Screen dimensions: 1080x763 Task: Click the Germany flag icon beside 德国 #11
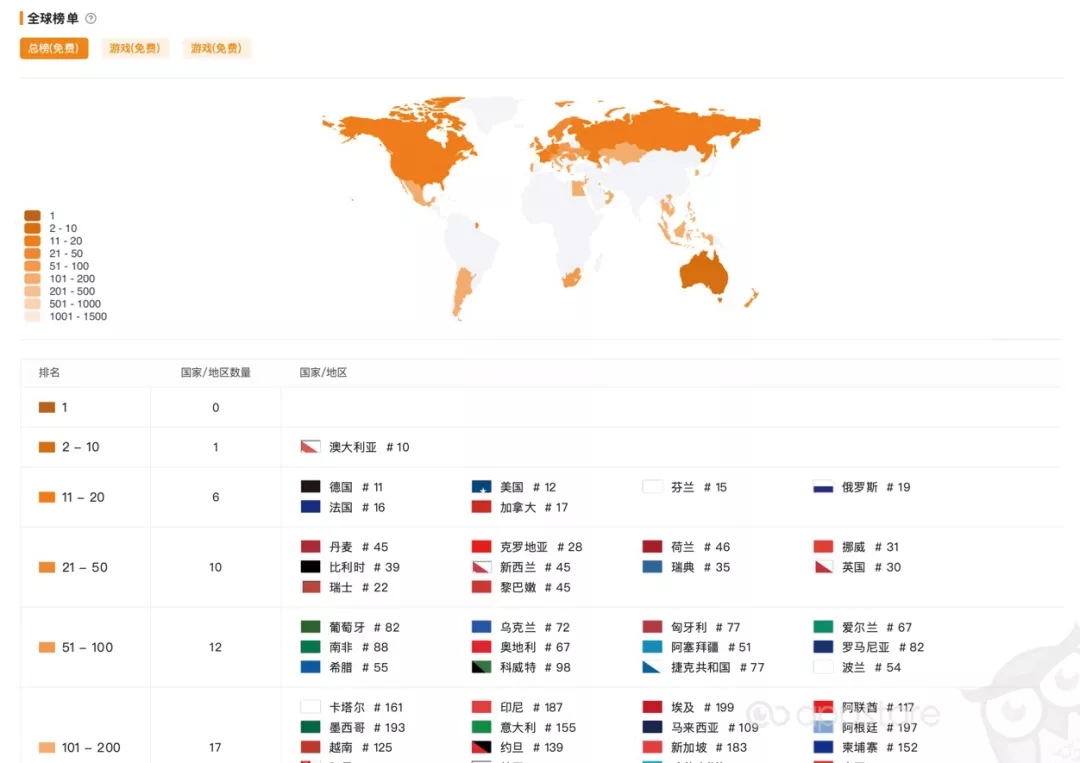pyautogui.click(x=311, y=487)
